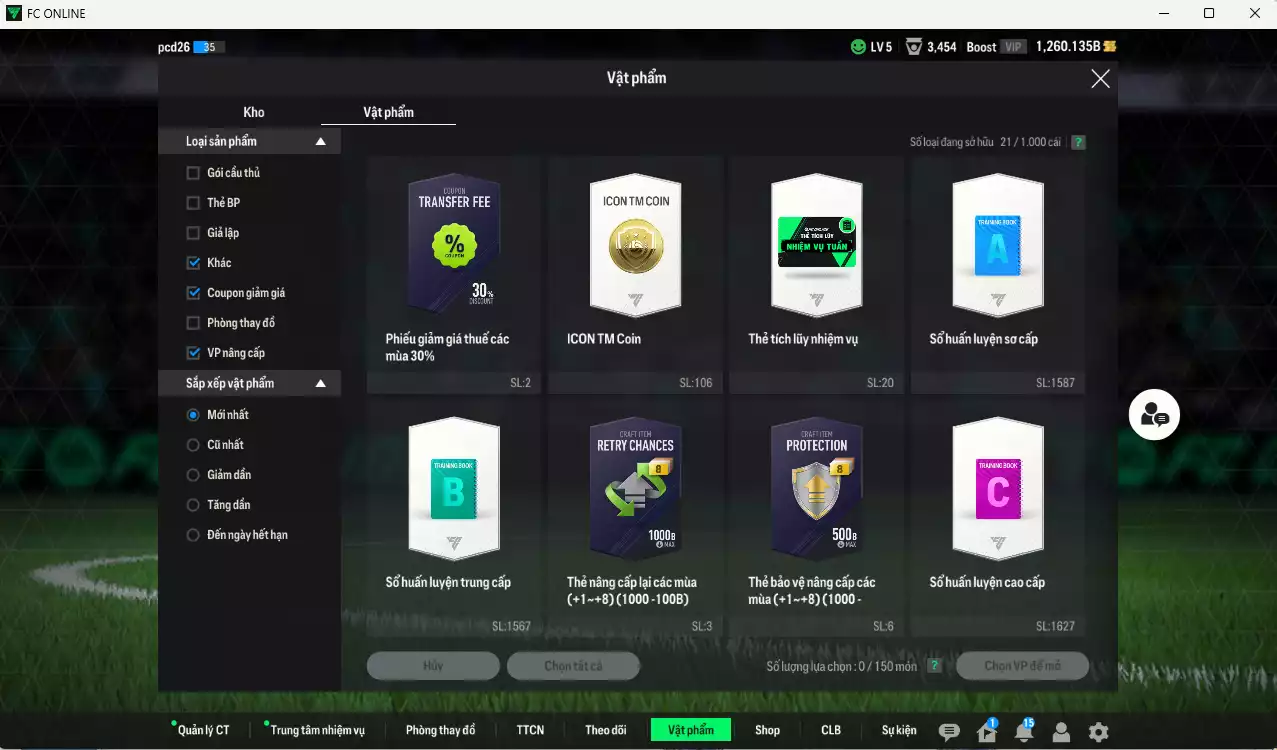1277x750 pixels.
Task: Click the Chọn VP để mở button
Action: pos(1022,666)
